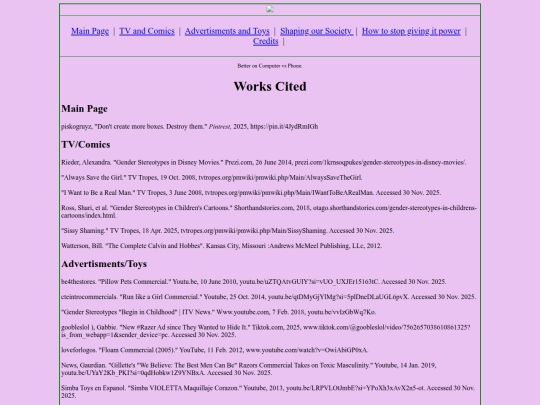Image resolution: width=540 pixels, height=405 pixels.
Task: Click 'I Want to Be a Real Man' citation
Action: [x=251, y=193]
